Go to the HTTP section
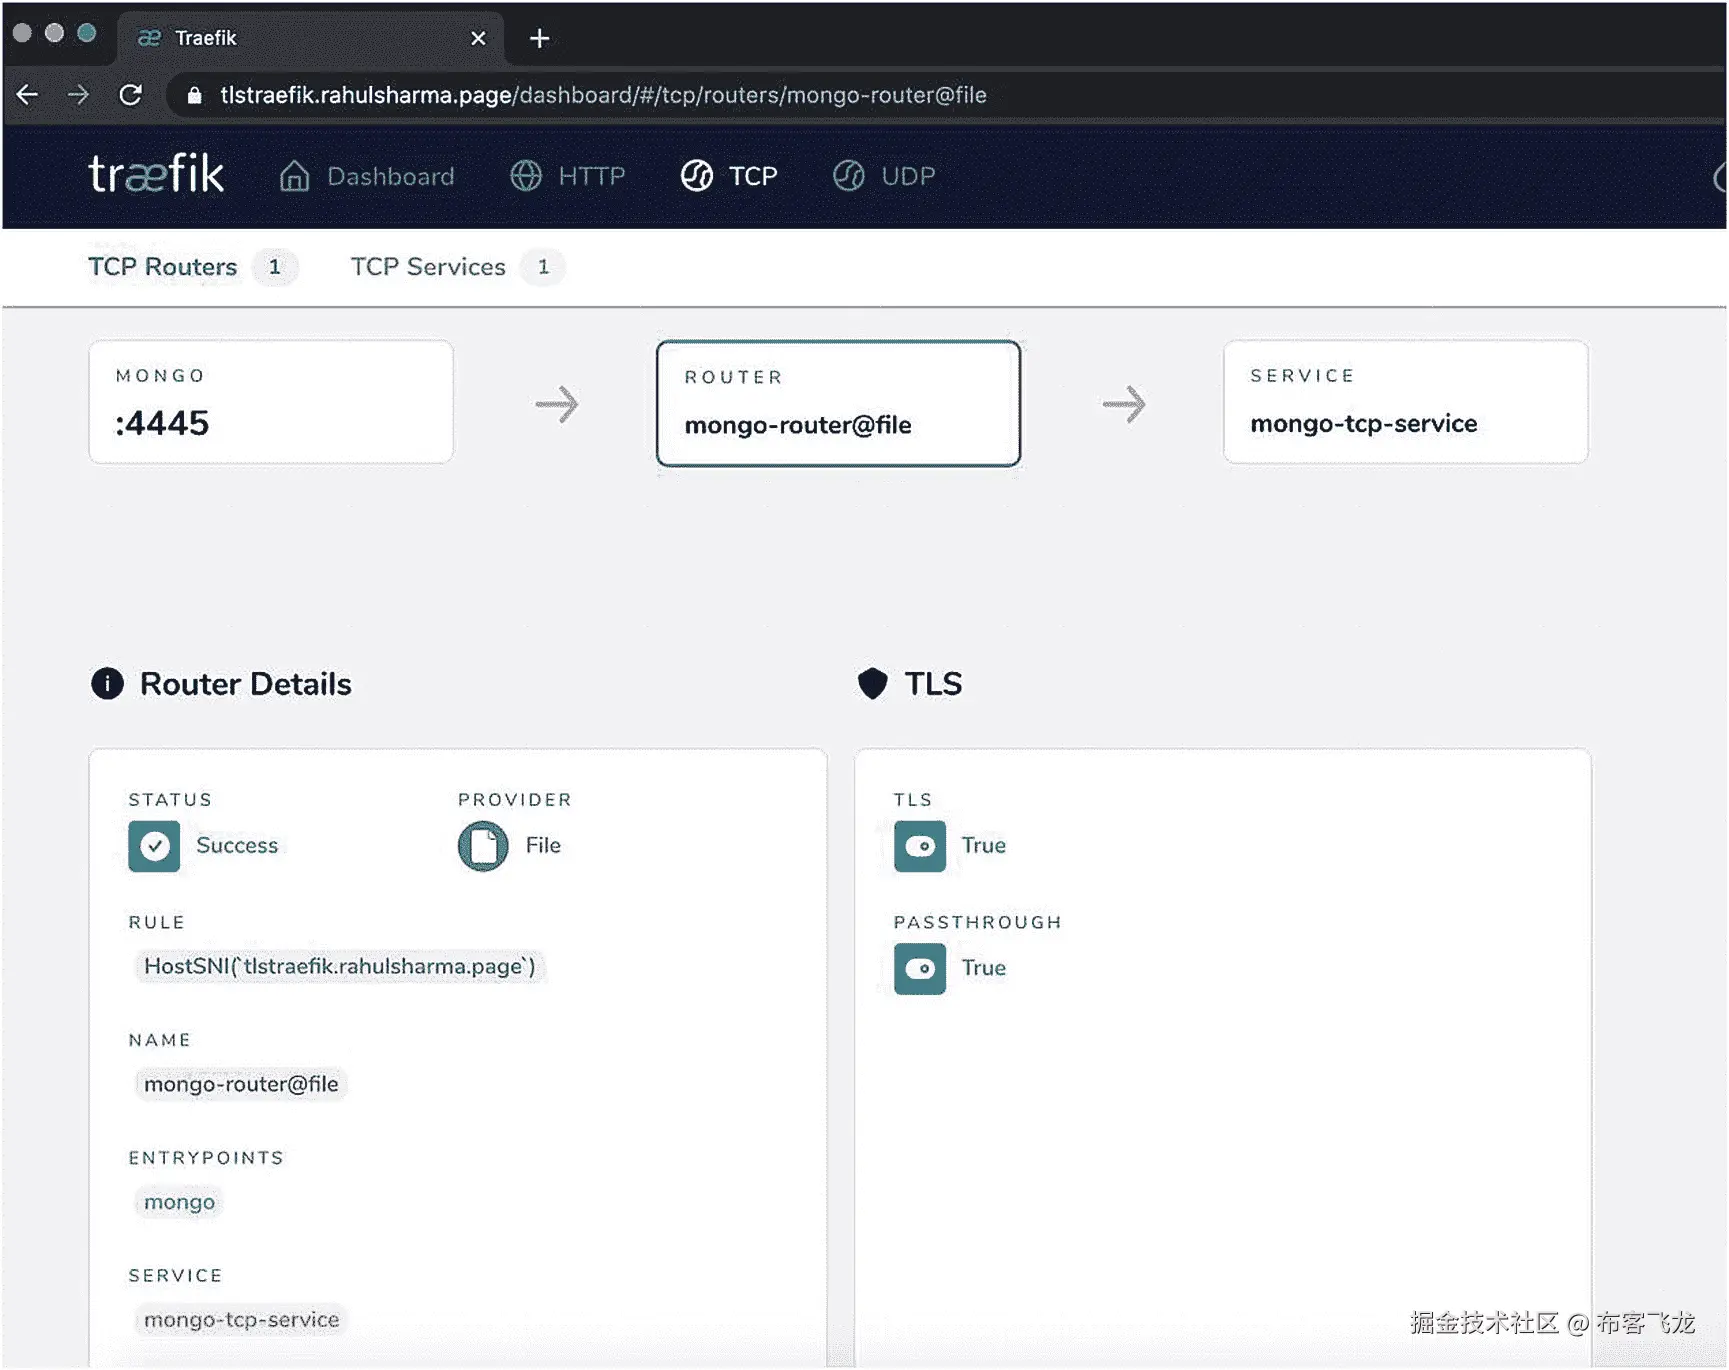 pyautogui.click(x=568, y=176)
